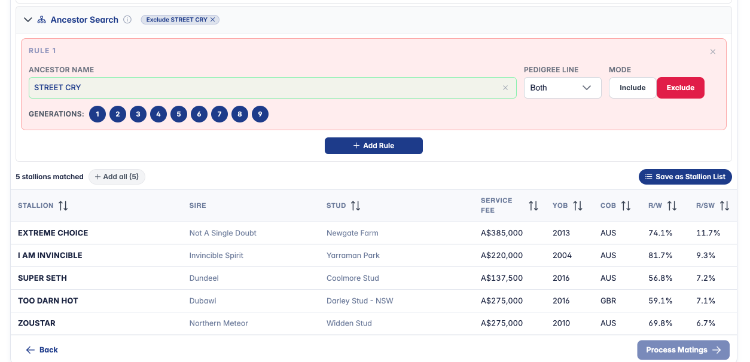Viewport: 750px width, 362px height.
Task: Sort by Service Fee column arrows
Action: pos(533,206)
